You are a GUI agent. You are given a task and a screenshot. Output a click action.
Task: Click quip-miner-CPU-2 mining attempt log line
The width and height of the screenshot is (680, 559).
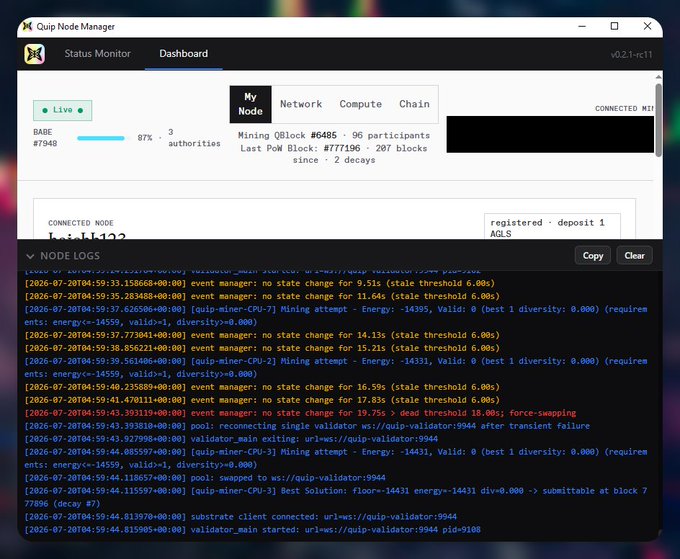pos(336,367)
